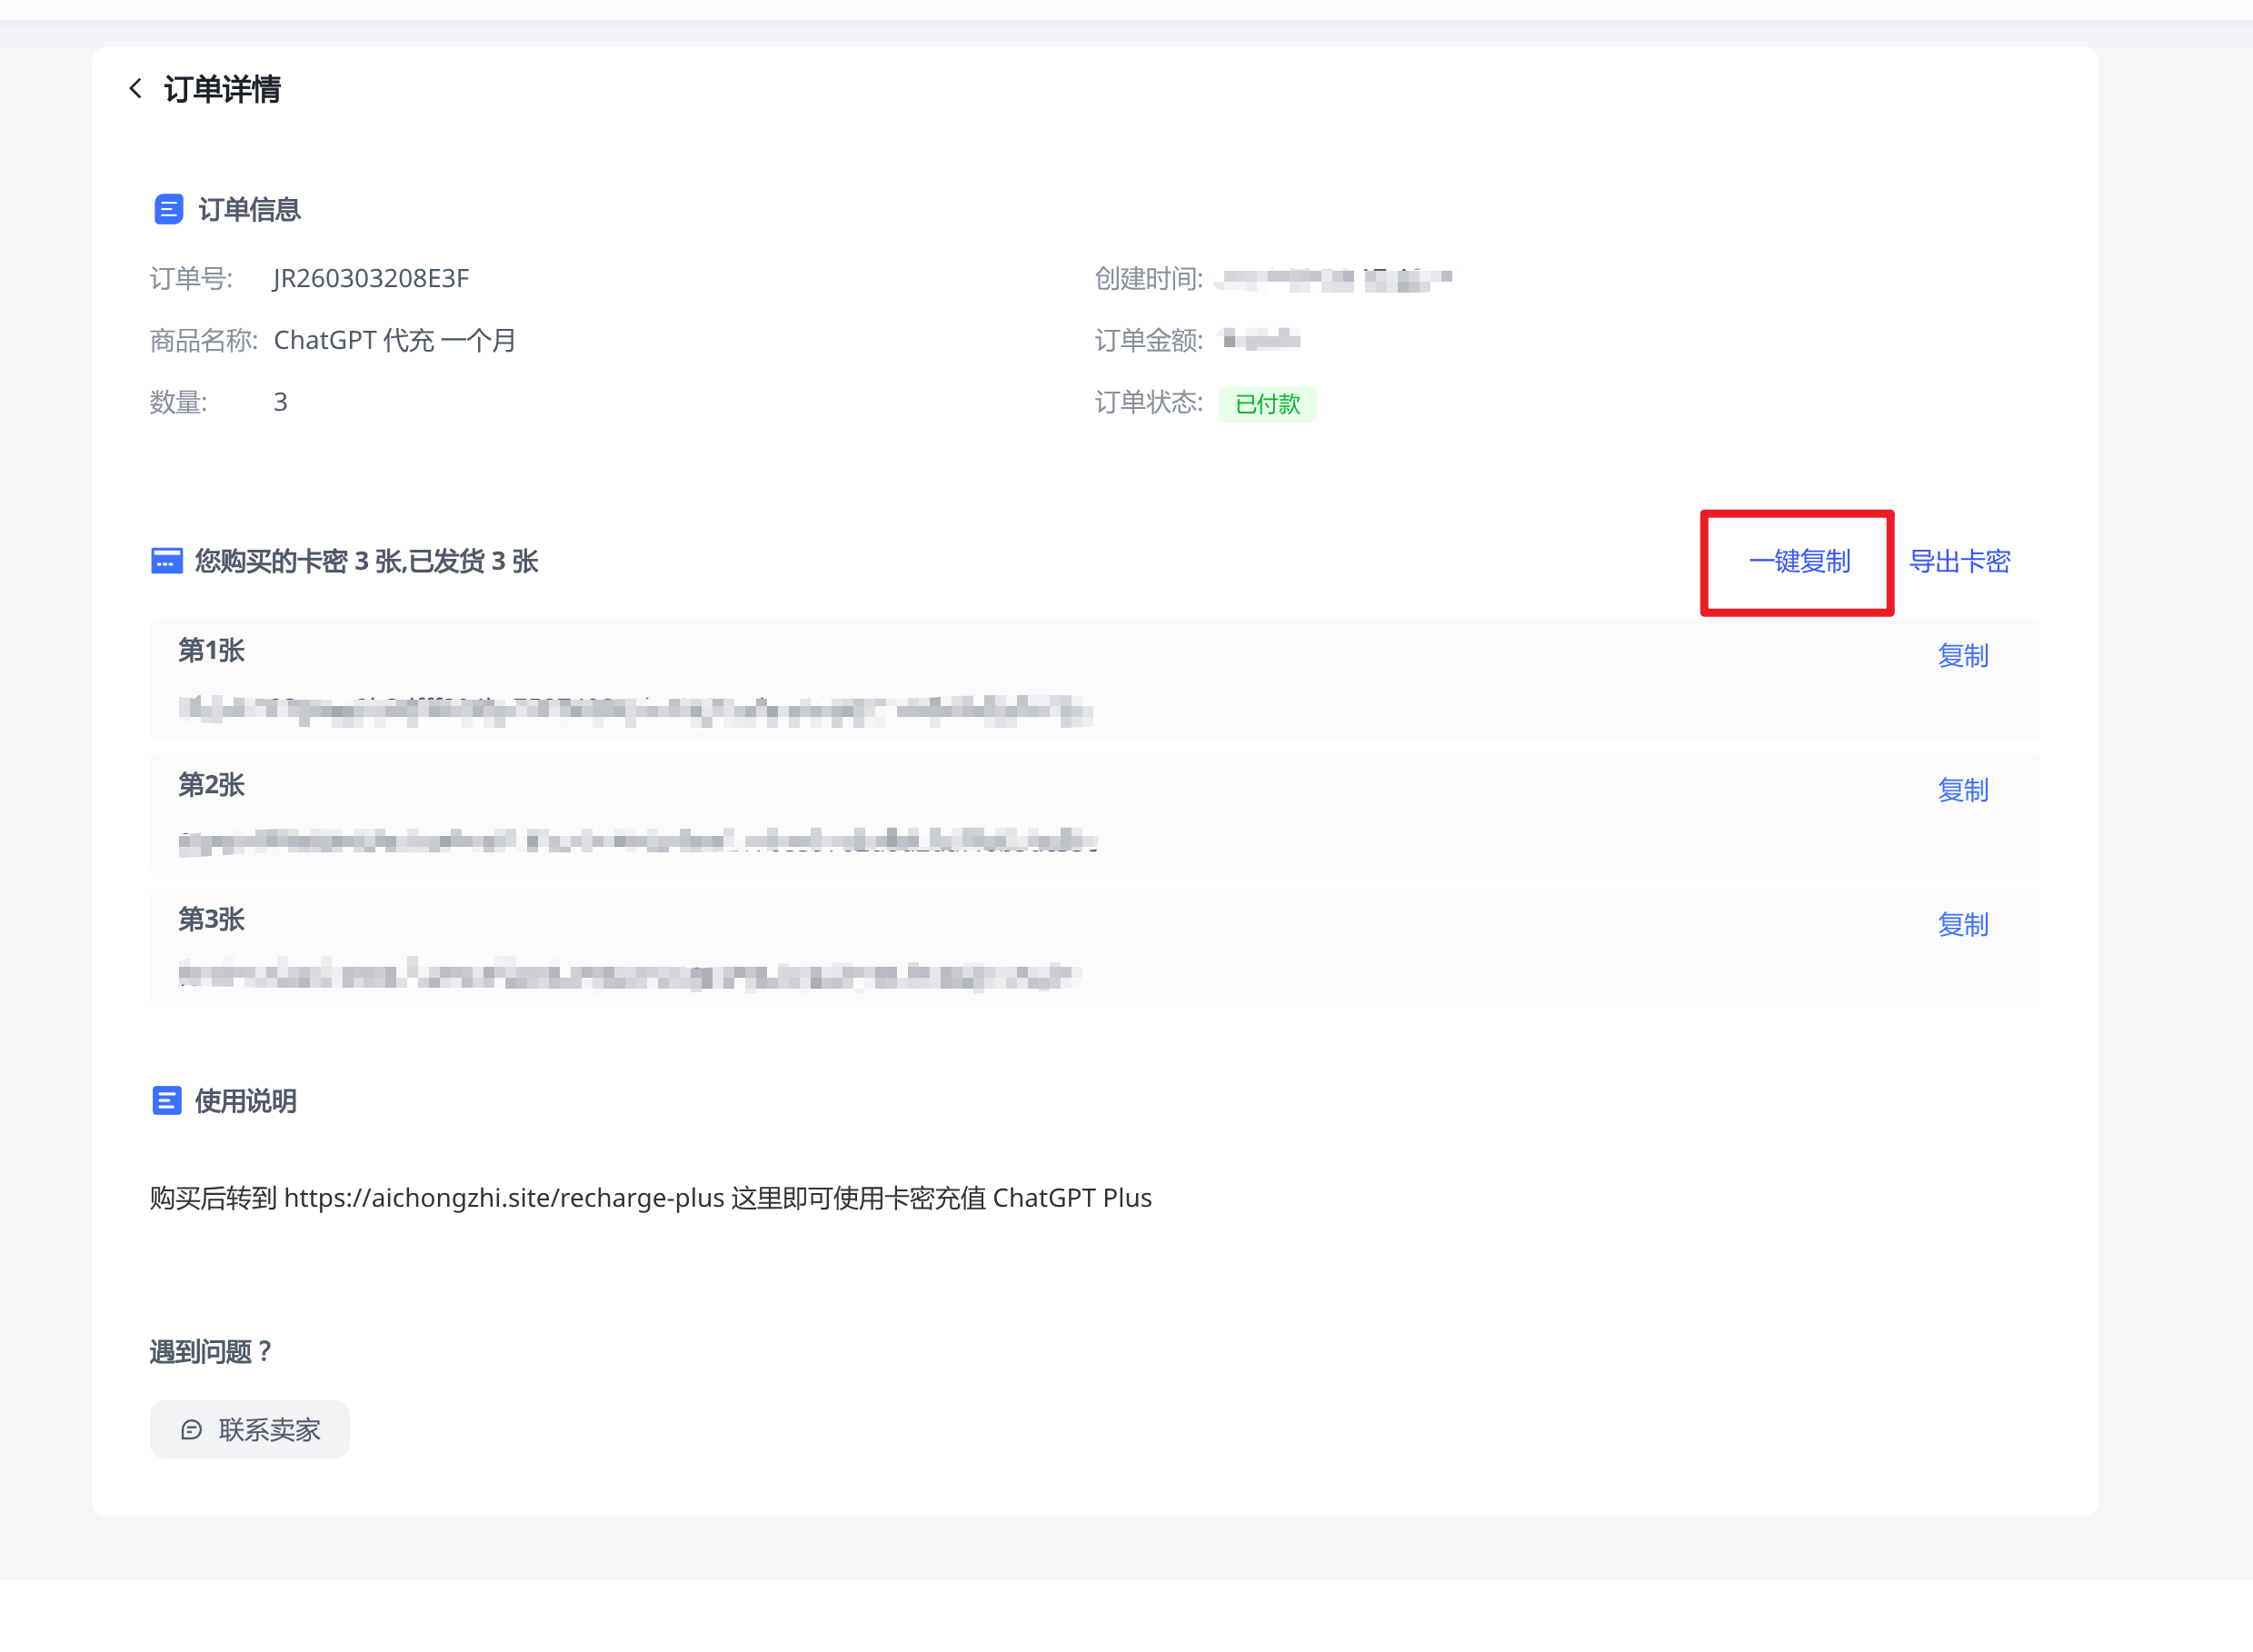The height and width of the screenshot is (1652, 2253).
Task: Export cards via 导出卡密
Action: 1959,561
